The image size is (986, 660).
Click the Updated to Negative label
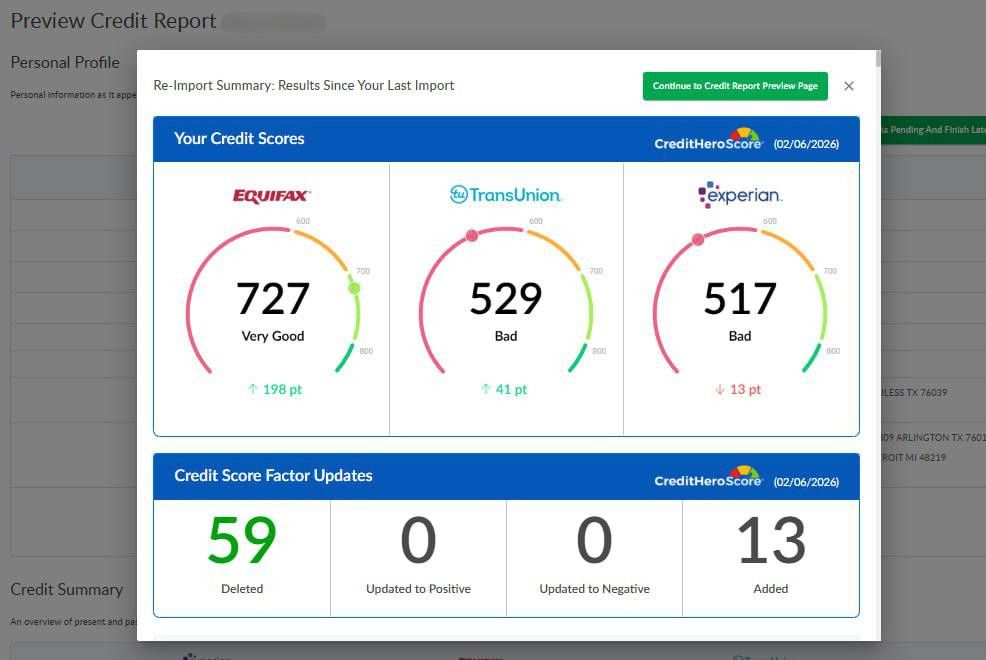(x=594, y=589)
